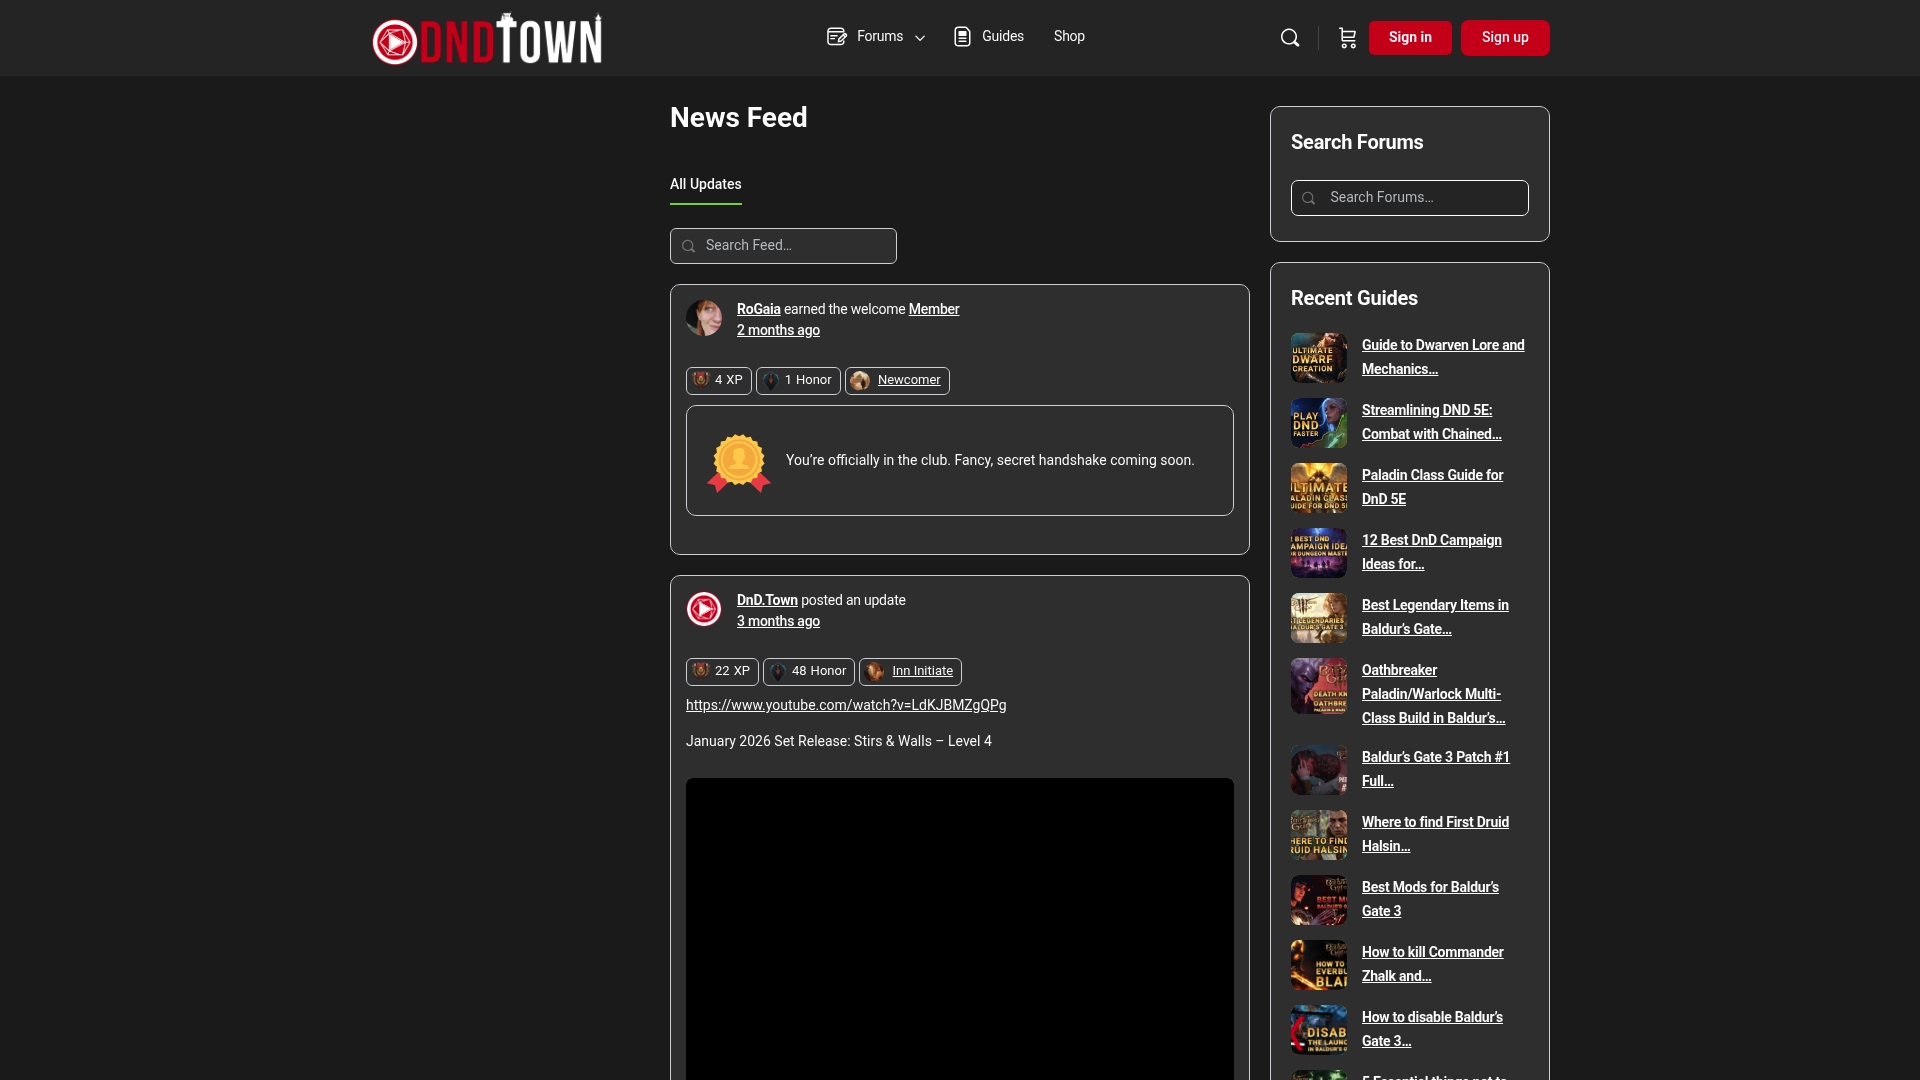Viewport: 1920px width, 1080px height.
Task: Open RoGaia's profile link
Action: [758, 310]
